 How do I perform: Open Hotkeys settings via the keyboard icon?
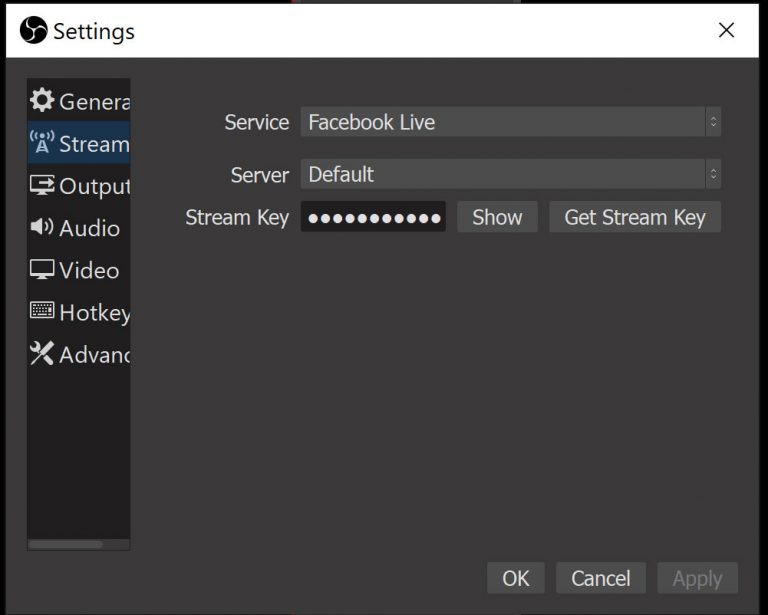pyautogui.click(x=42, y=312)
